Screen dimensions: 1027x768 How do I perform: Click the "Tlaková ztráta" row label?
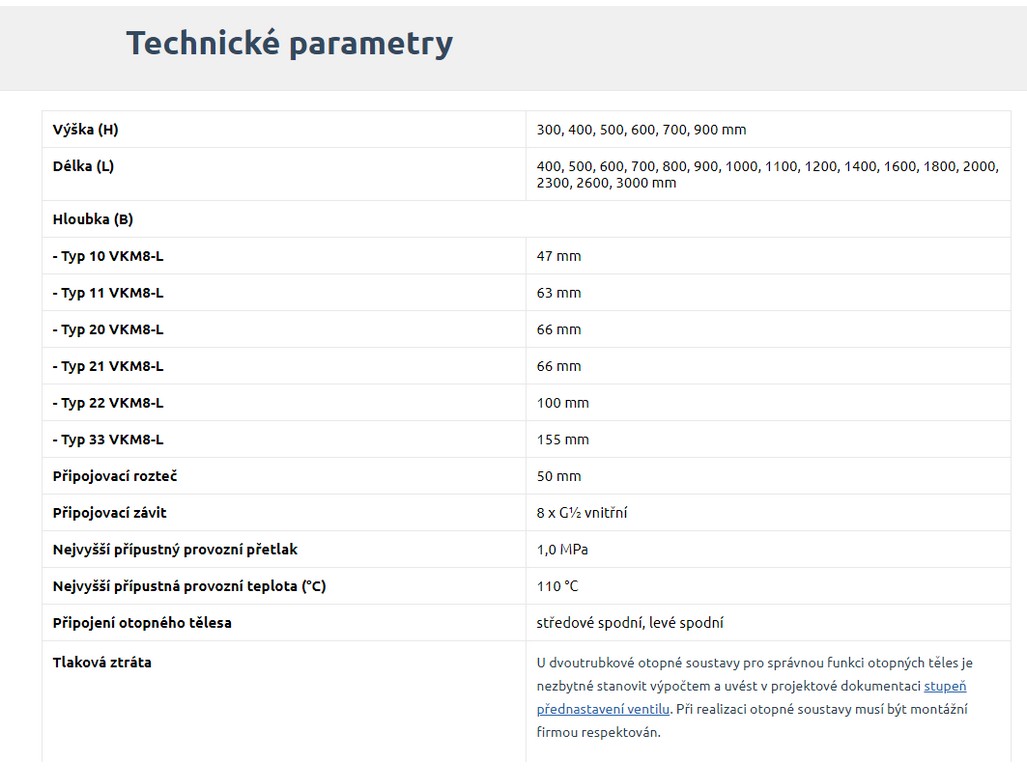click(x=102, y=662)
